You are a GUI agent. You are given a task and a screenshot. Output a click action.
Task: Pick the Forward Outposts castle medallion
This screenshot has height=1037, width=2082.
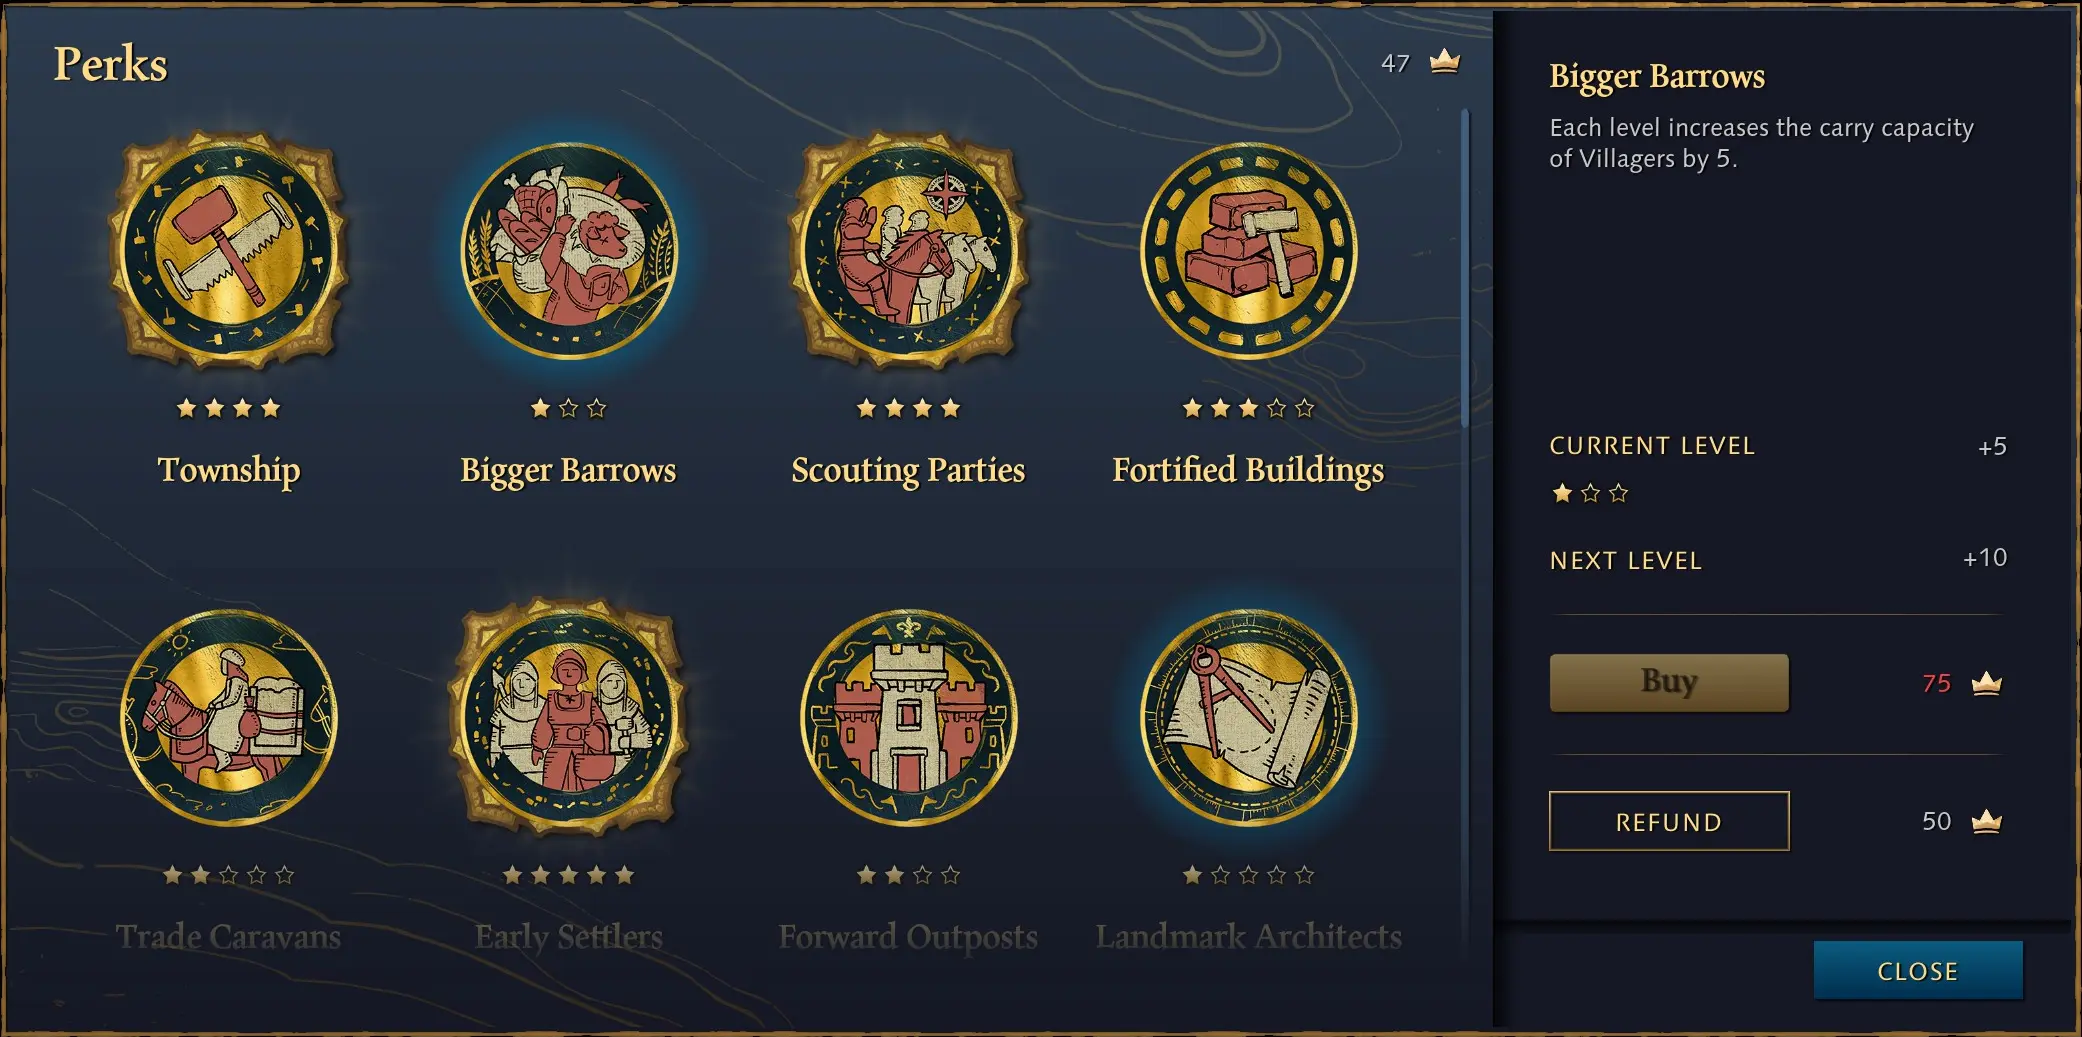click(x=909, y=718)
